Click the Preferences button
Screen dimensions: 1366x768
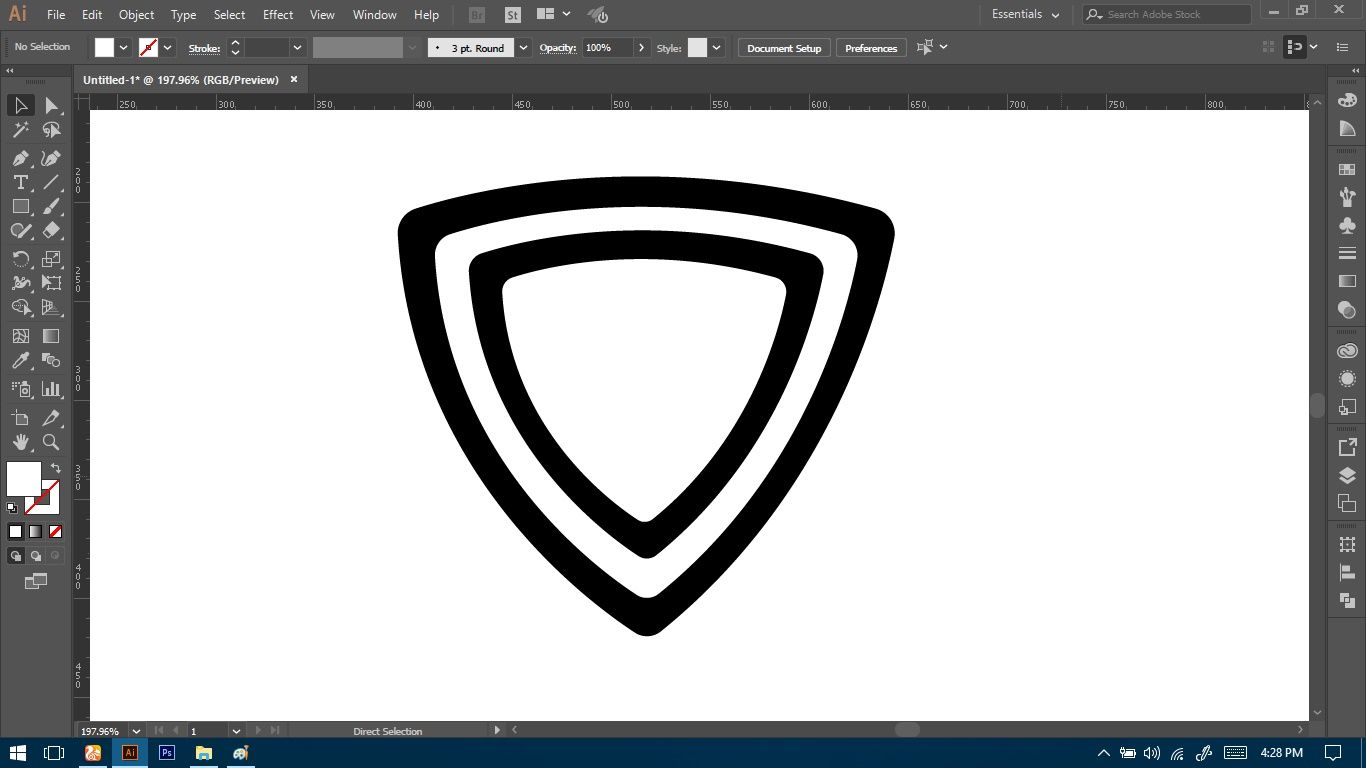(871, 48)
